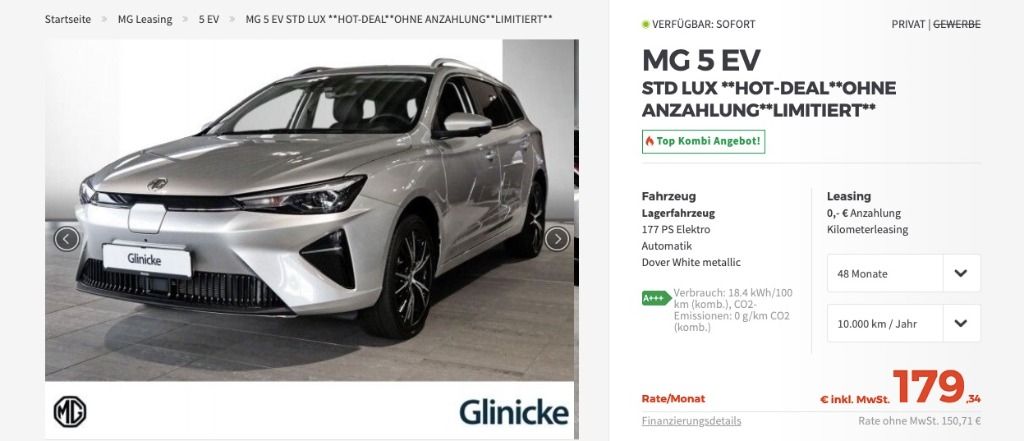
Task: Expand mileage options via chevron arrow
Action: [961, 323]
